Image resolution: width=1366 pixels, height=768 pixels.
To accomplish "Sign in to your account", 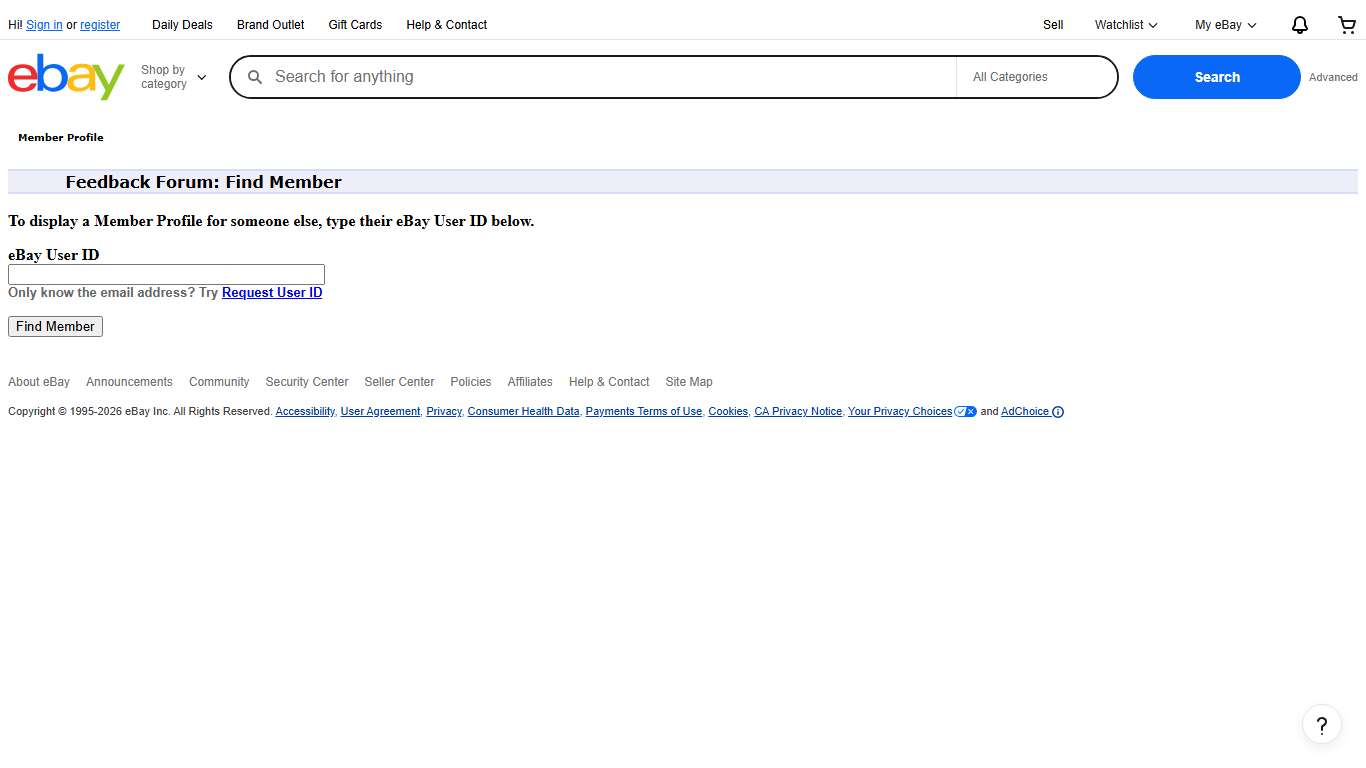I will 44,24.
